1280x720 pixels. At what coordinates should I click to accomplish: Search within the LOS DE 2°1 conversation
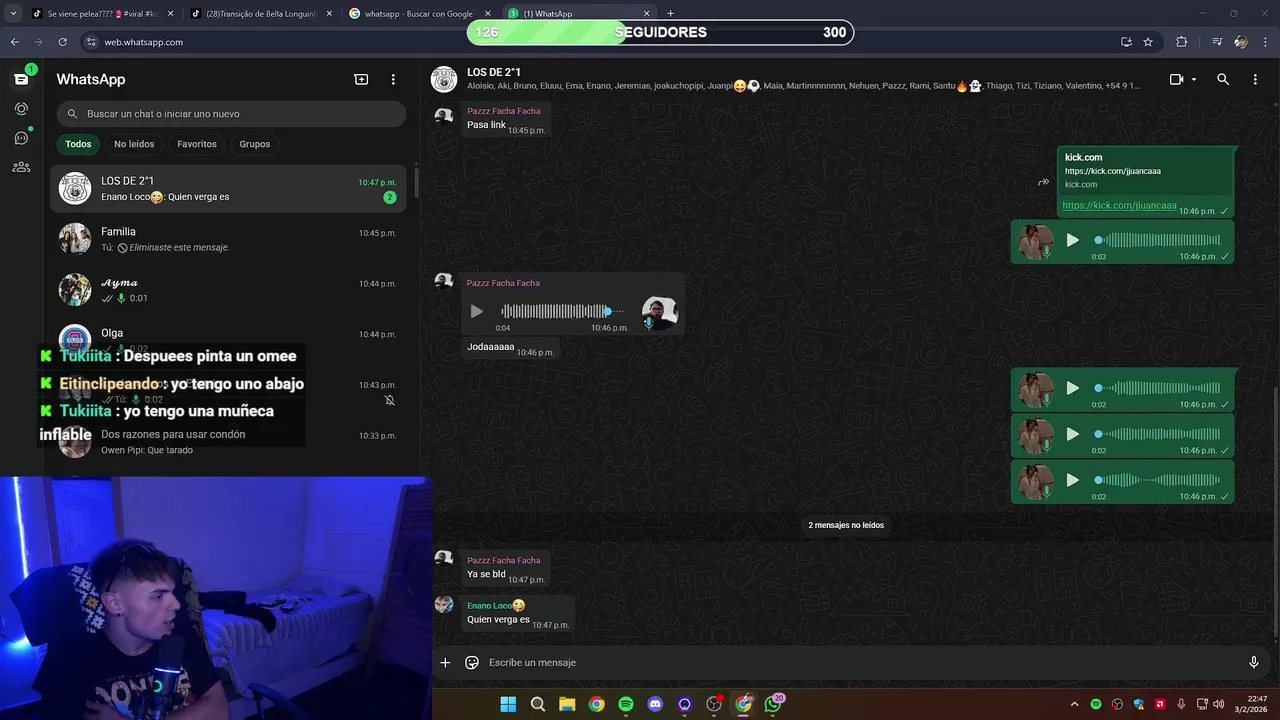click(1222, 79)
